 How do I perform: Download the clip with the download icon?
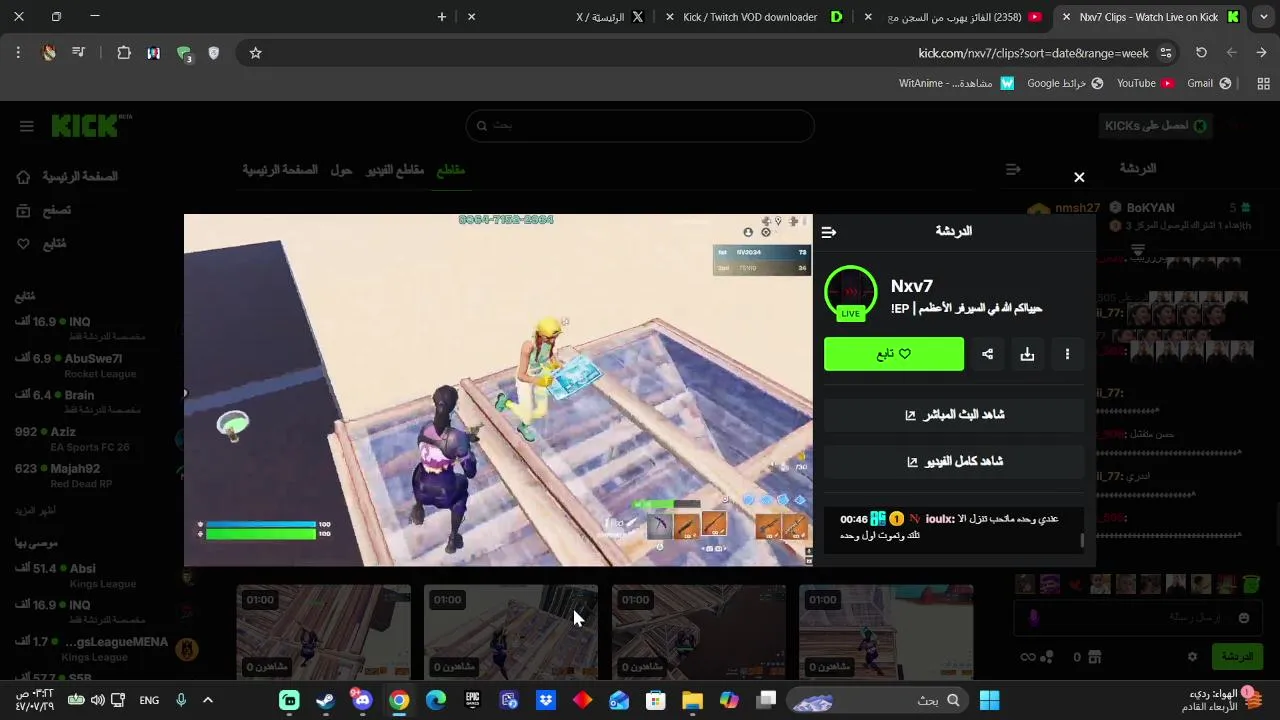coord(1027,354)
